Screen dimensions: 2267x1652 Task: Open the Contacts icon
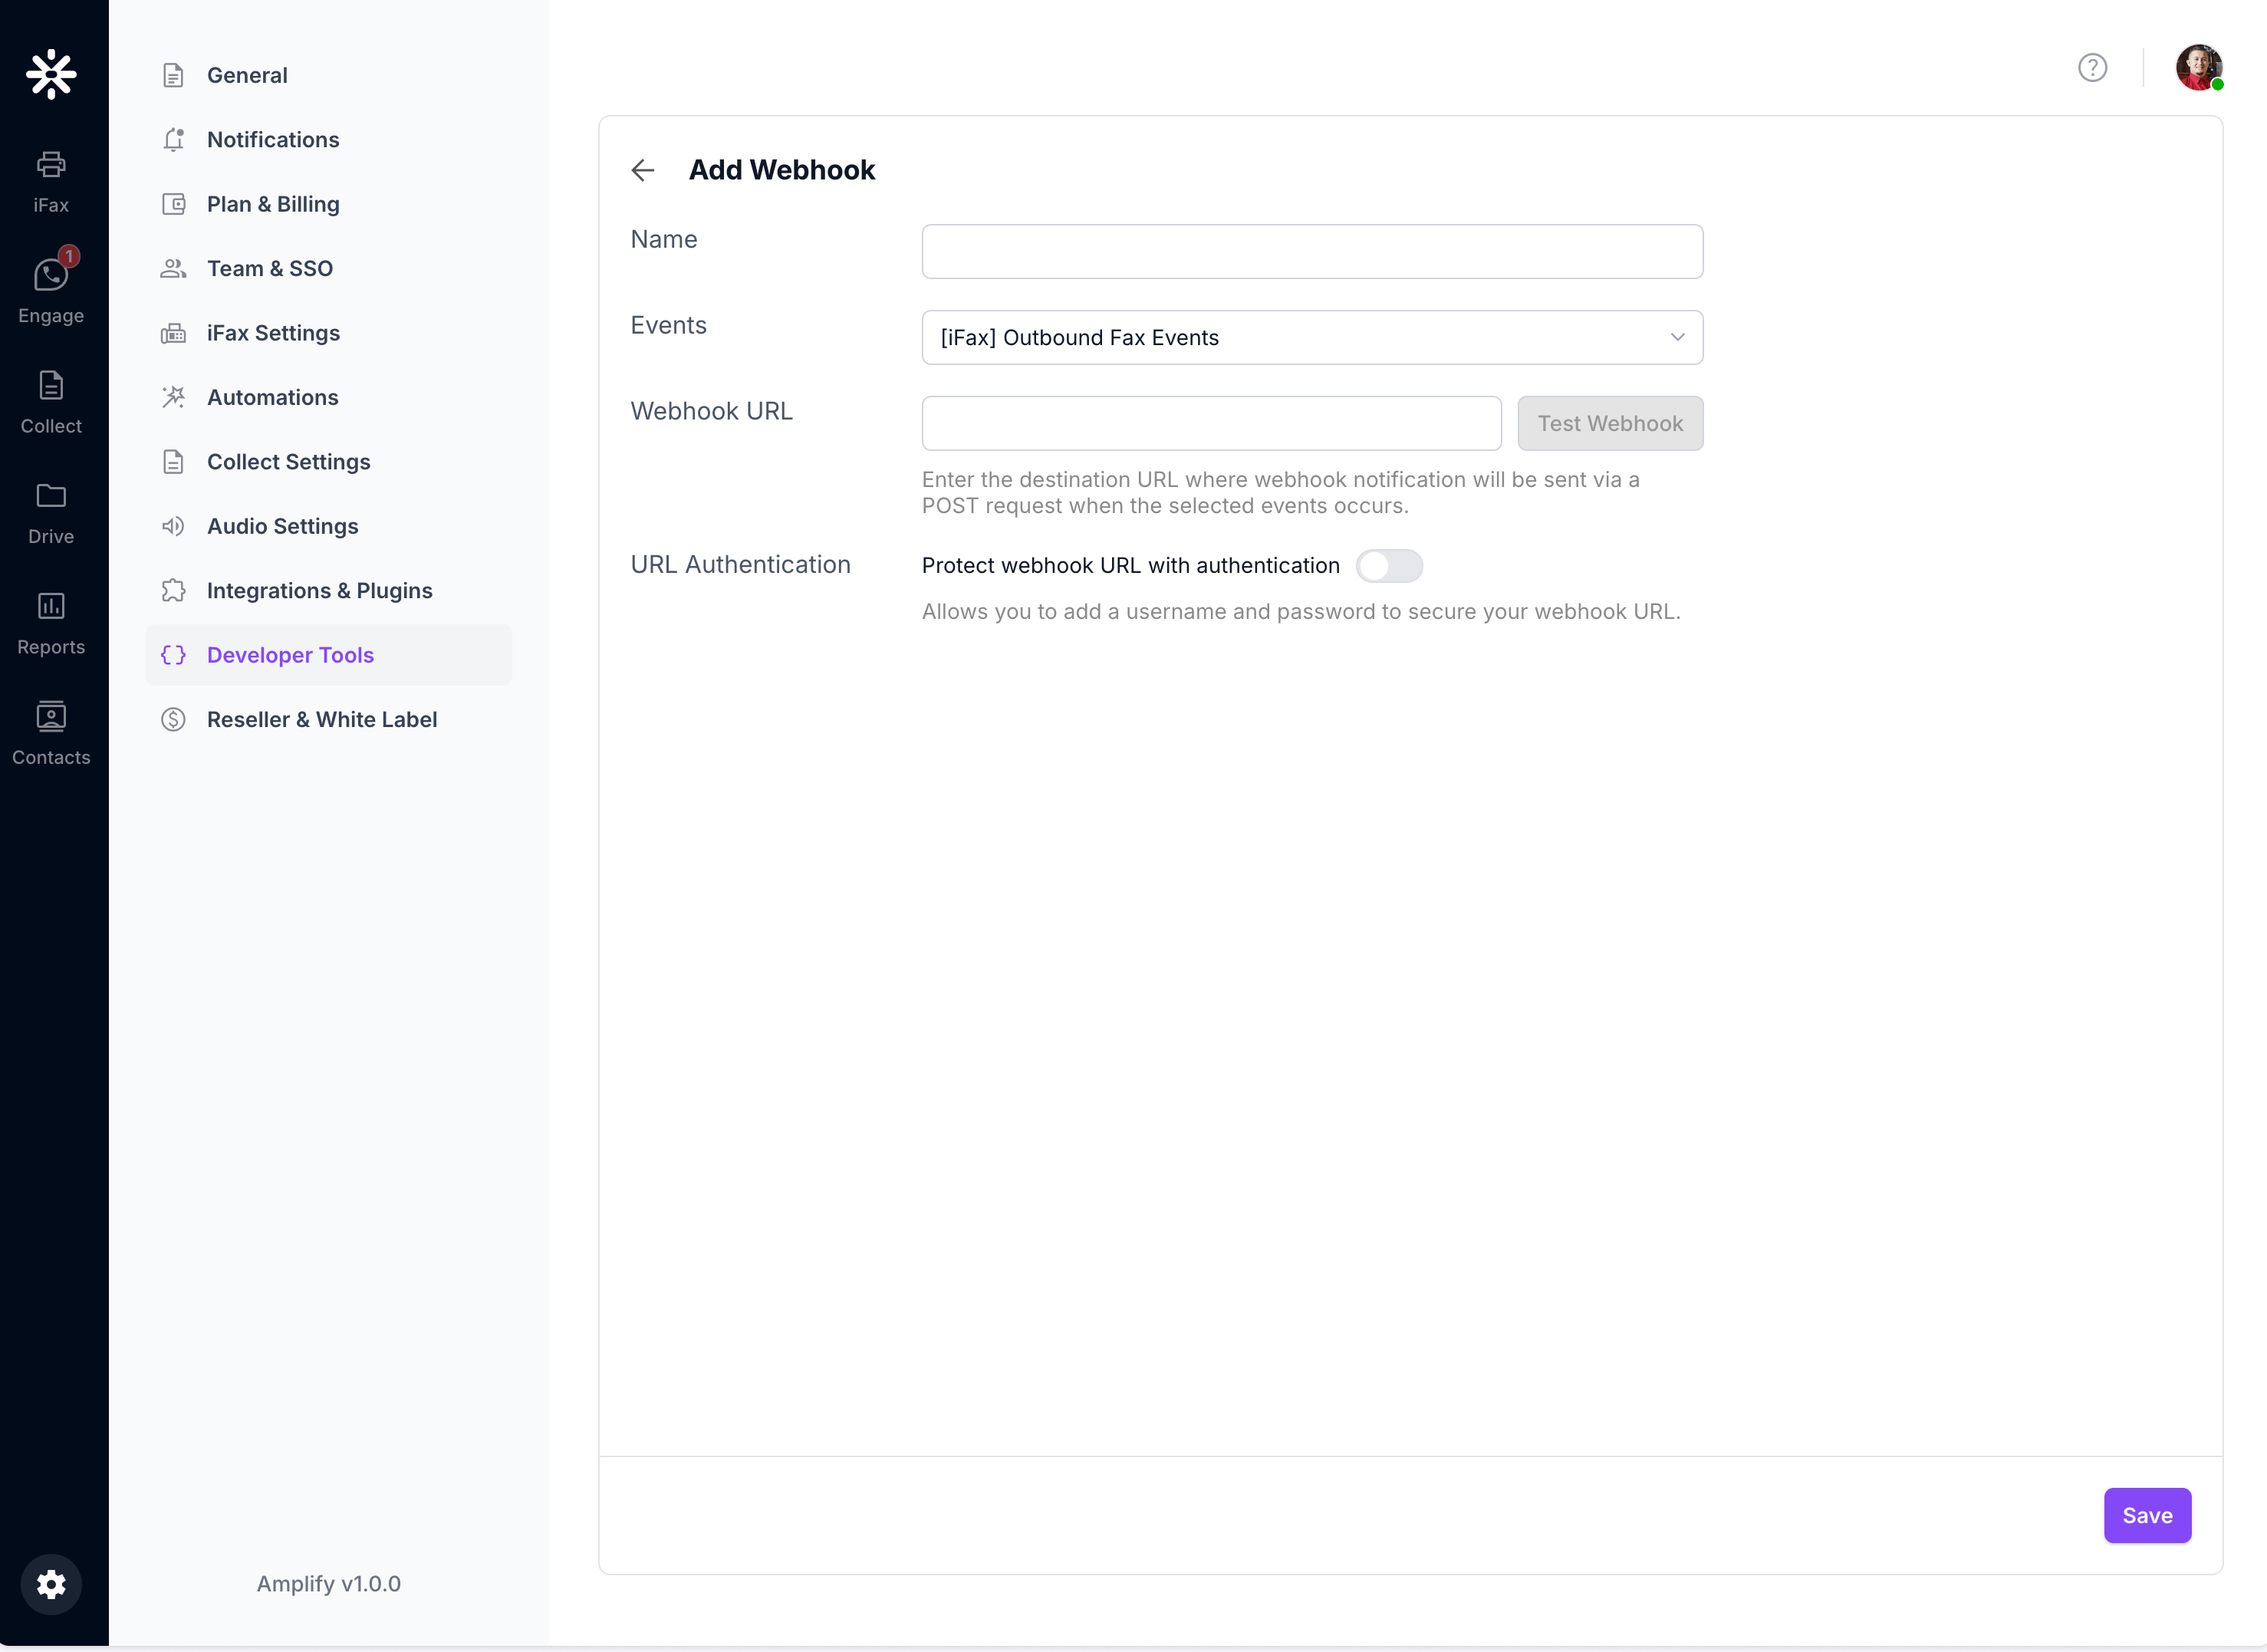[51, 716]
